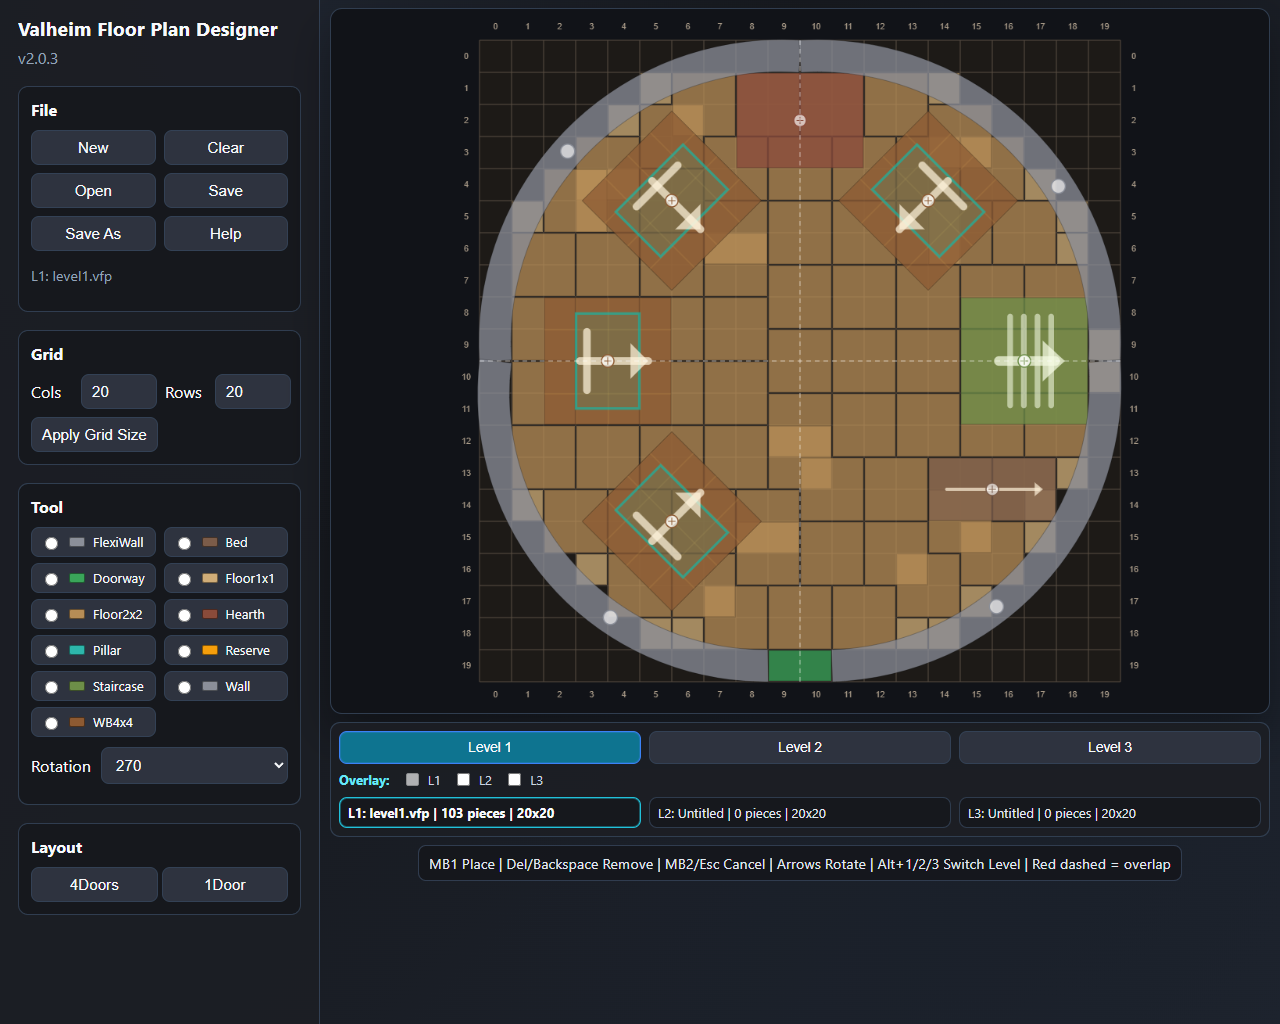Click the red Hearth color swatch

210,614
